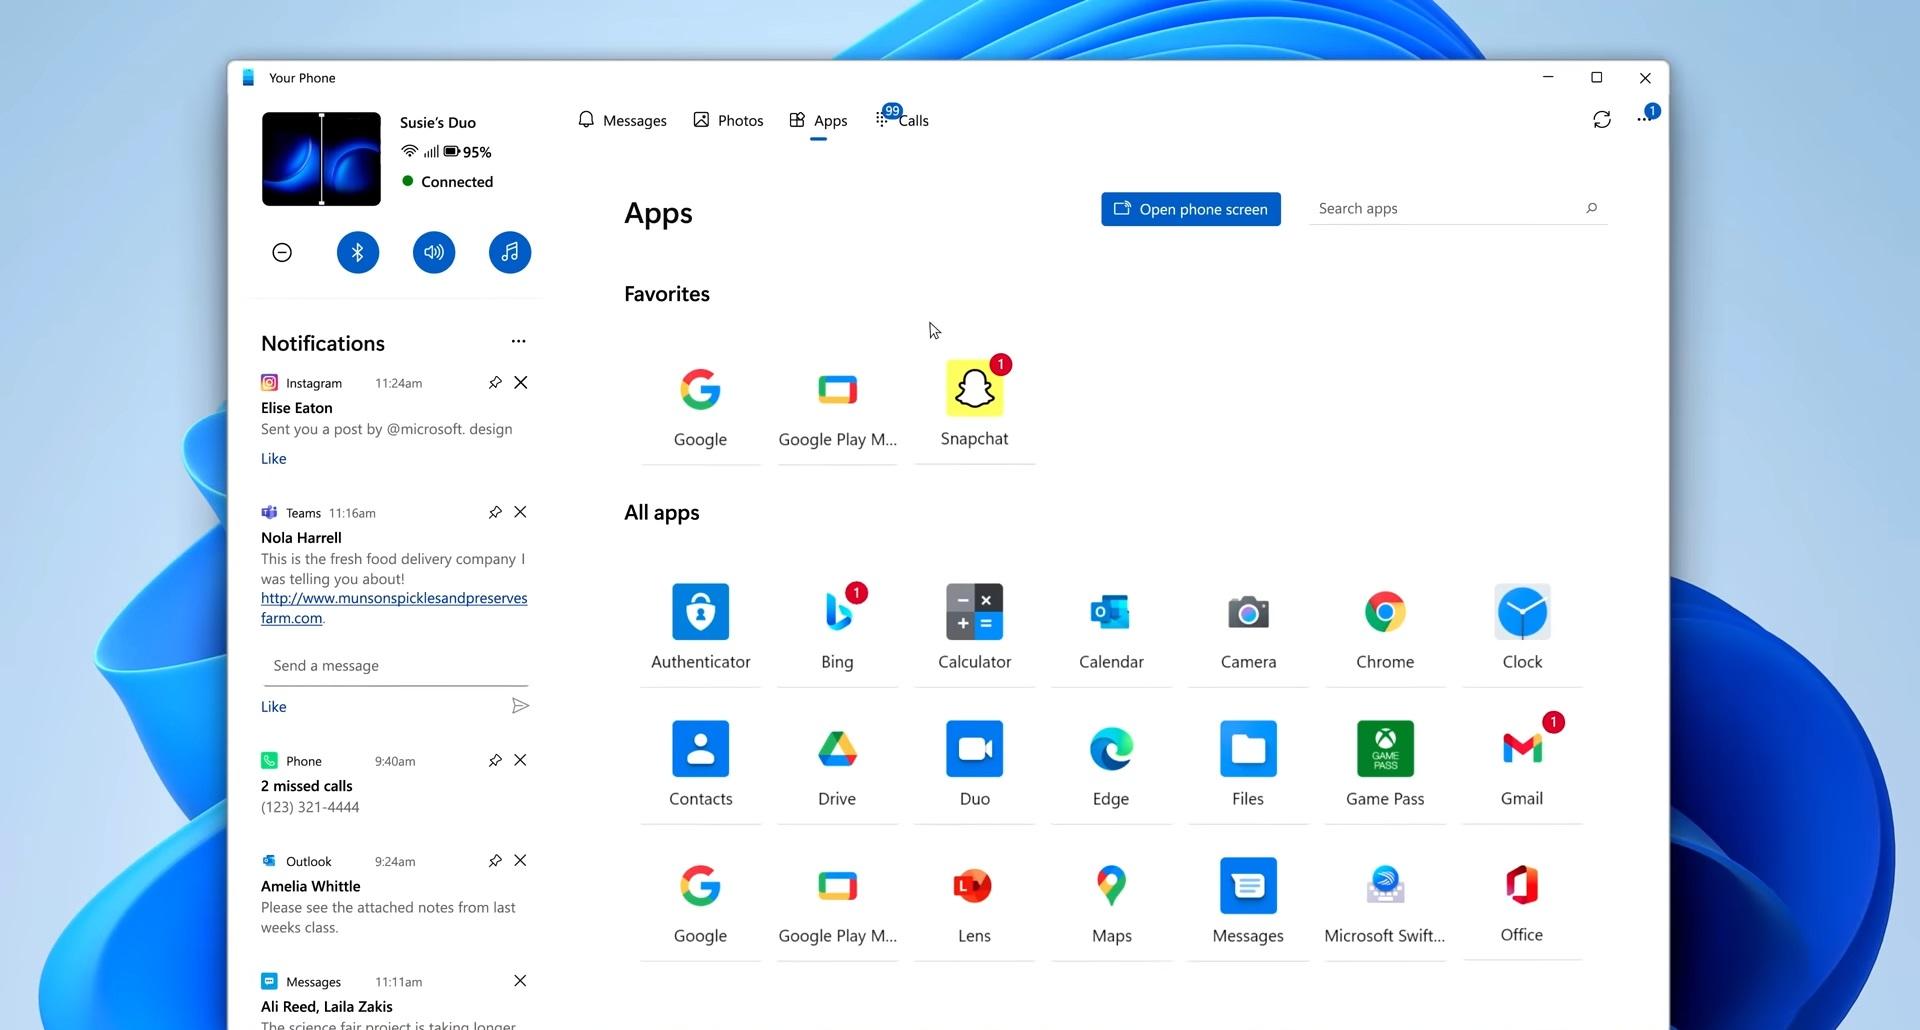1920x1030 pixels.
Task: Click Open phone screen button
Action: (x=1191, y=209)
